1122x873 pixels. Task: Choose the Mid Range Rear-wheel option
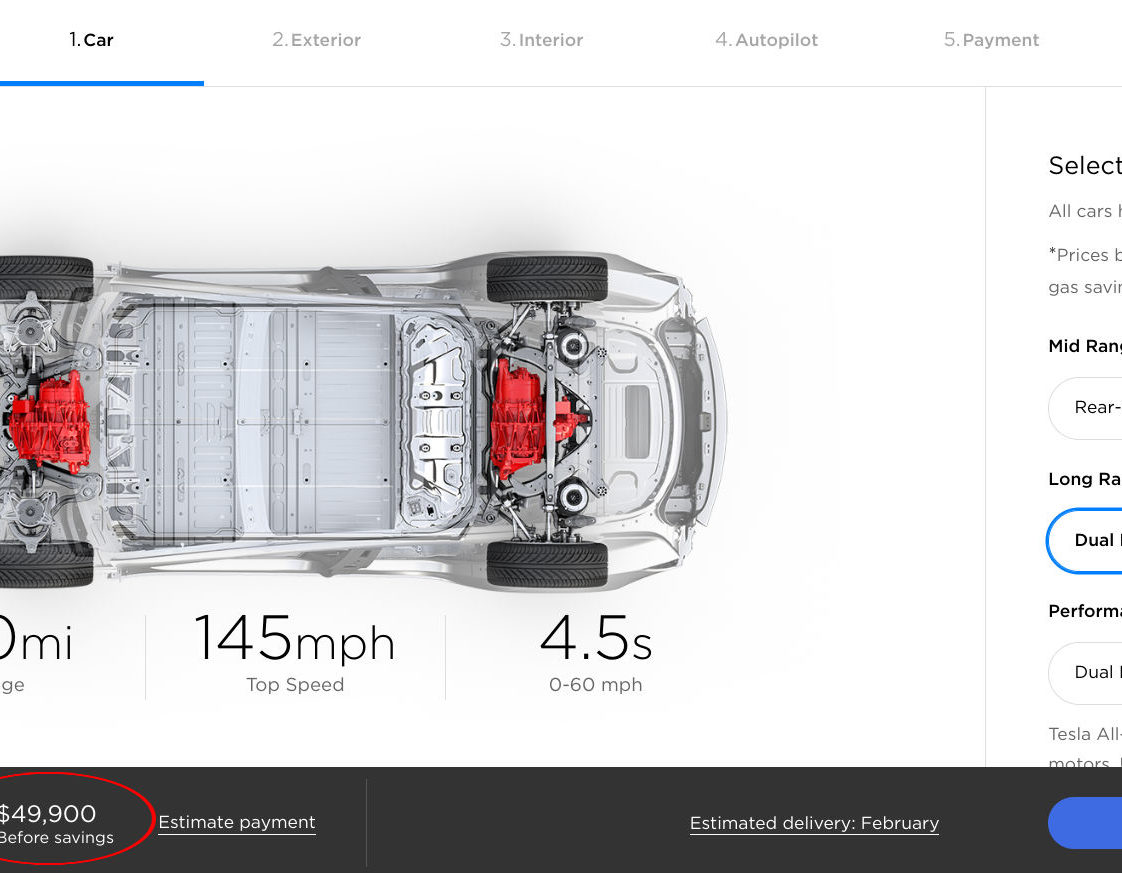[1086, 408]
